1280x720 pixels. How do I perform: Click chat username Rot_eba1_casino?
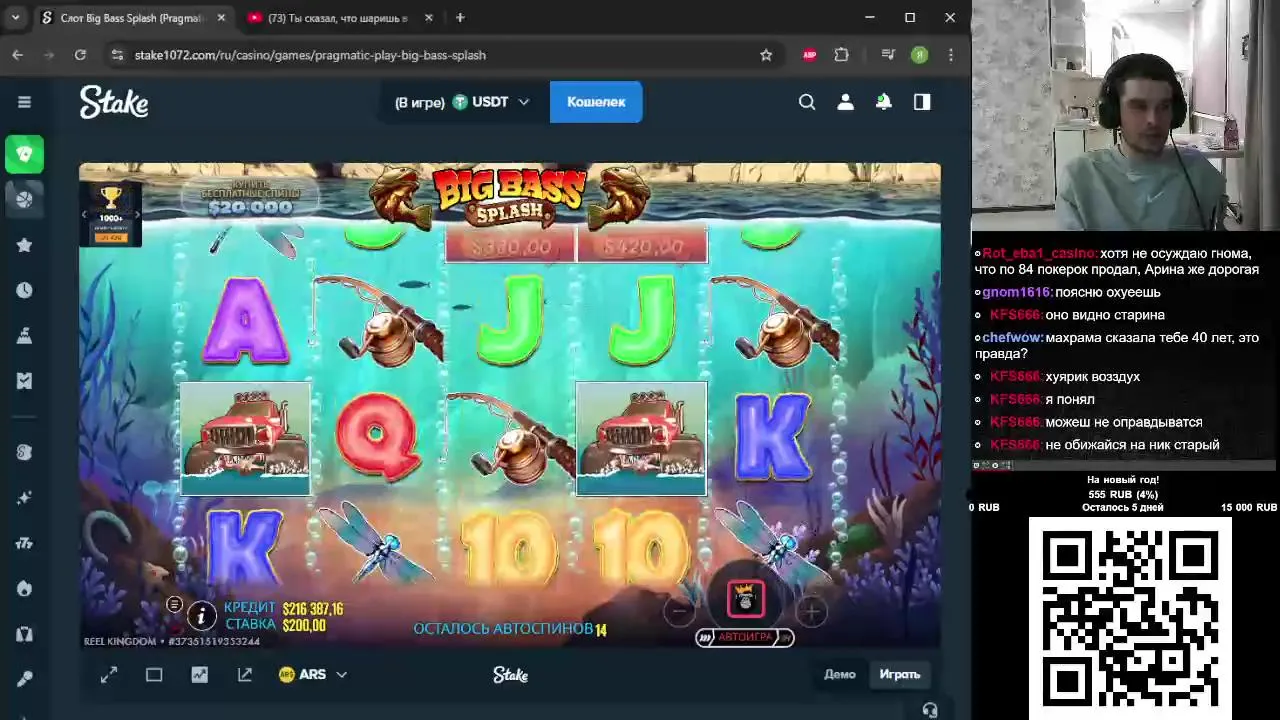1040,254
